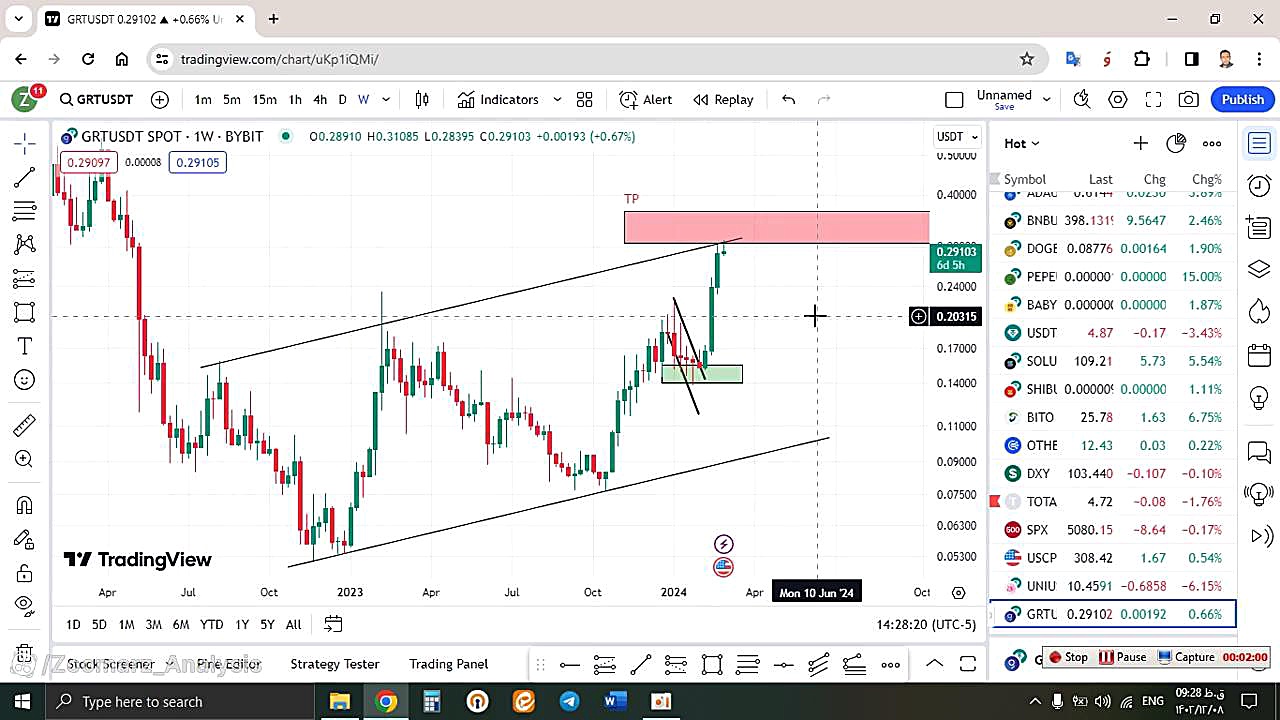Image resolution: width=1280 pixels, height=720 pixels.
Task: Select the SOLU row in watchlist
Action: [1113, 361]
